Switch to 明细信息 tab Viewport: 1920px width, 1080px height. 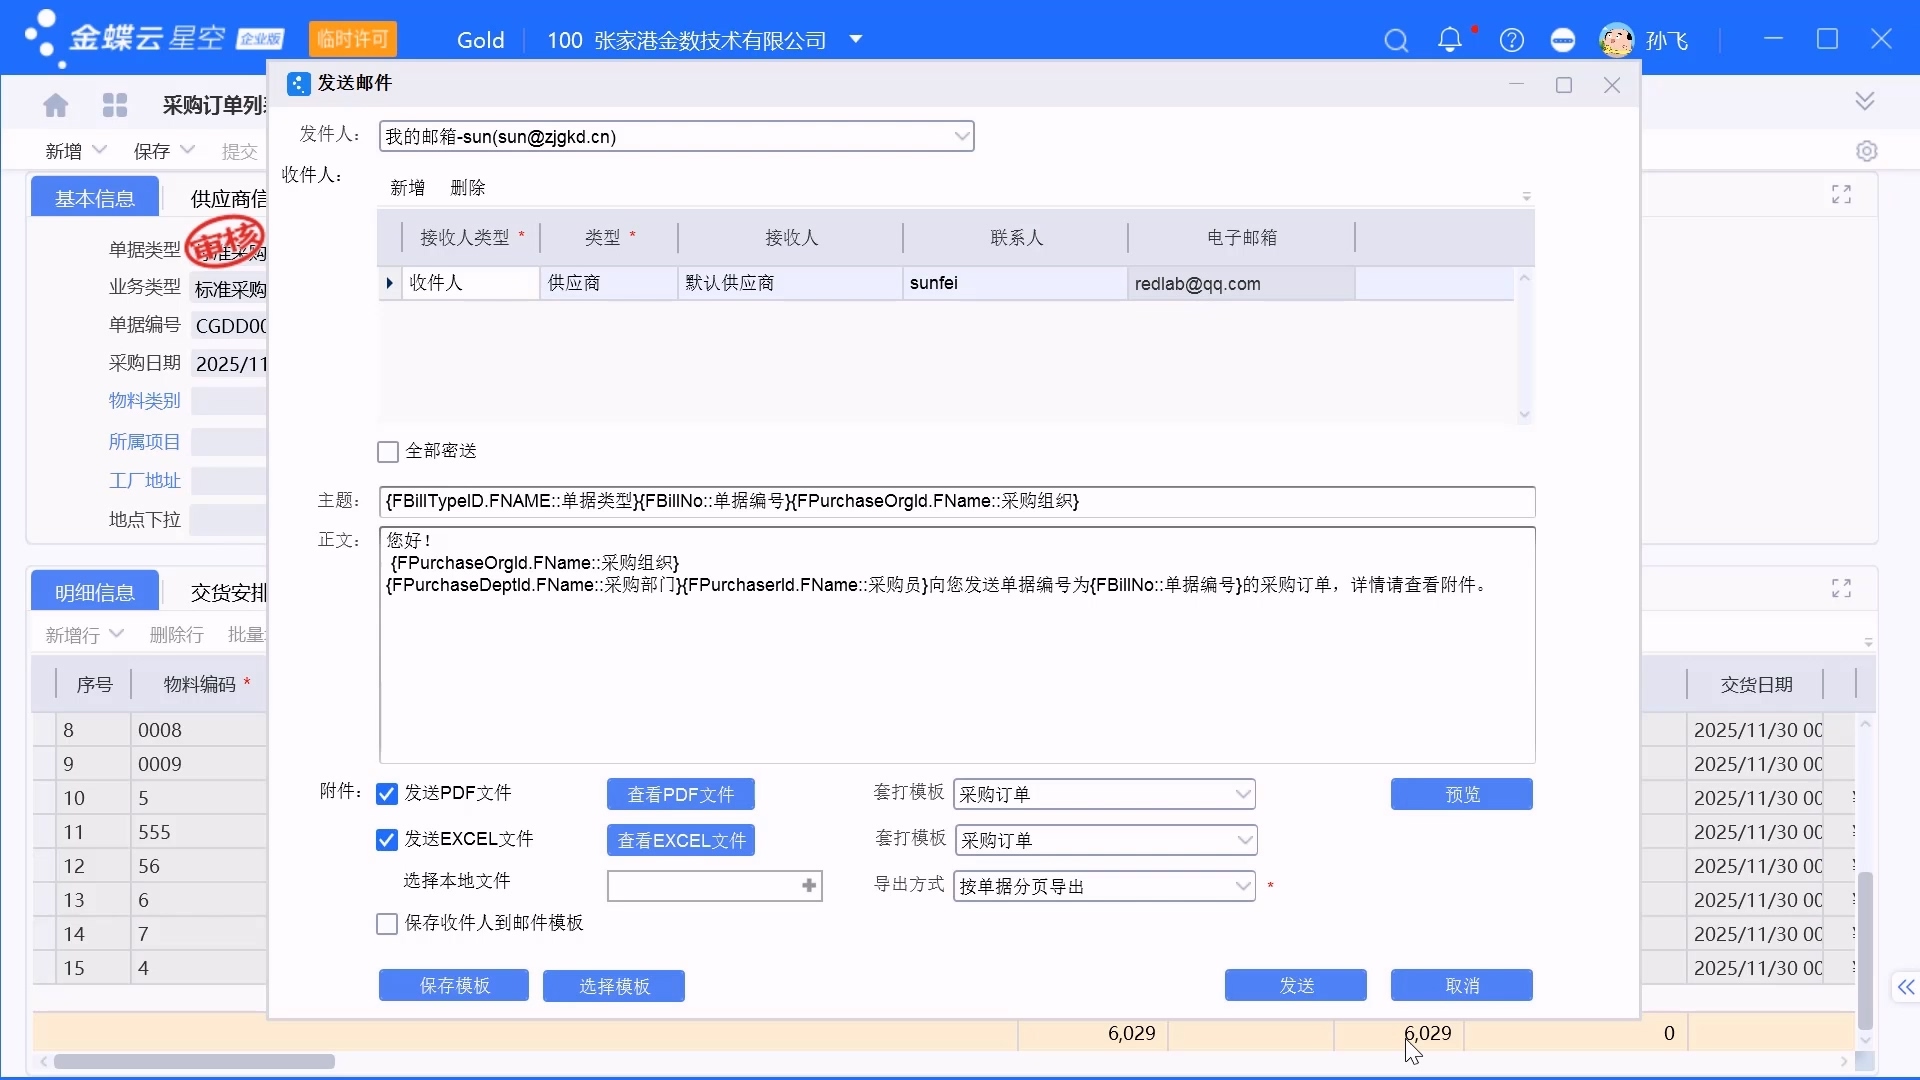(95, 592)
